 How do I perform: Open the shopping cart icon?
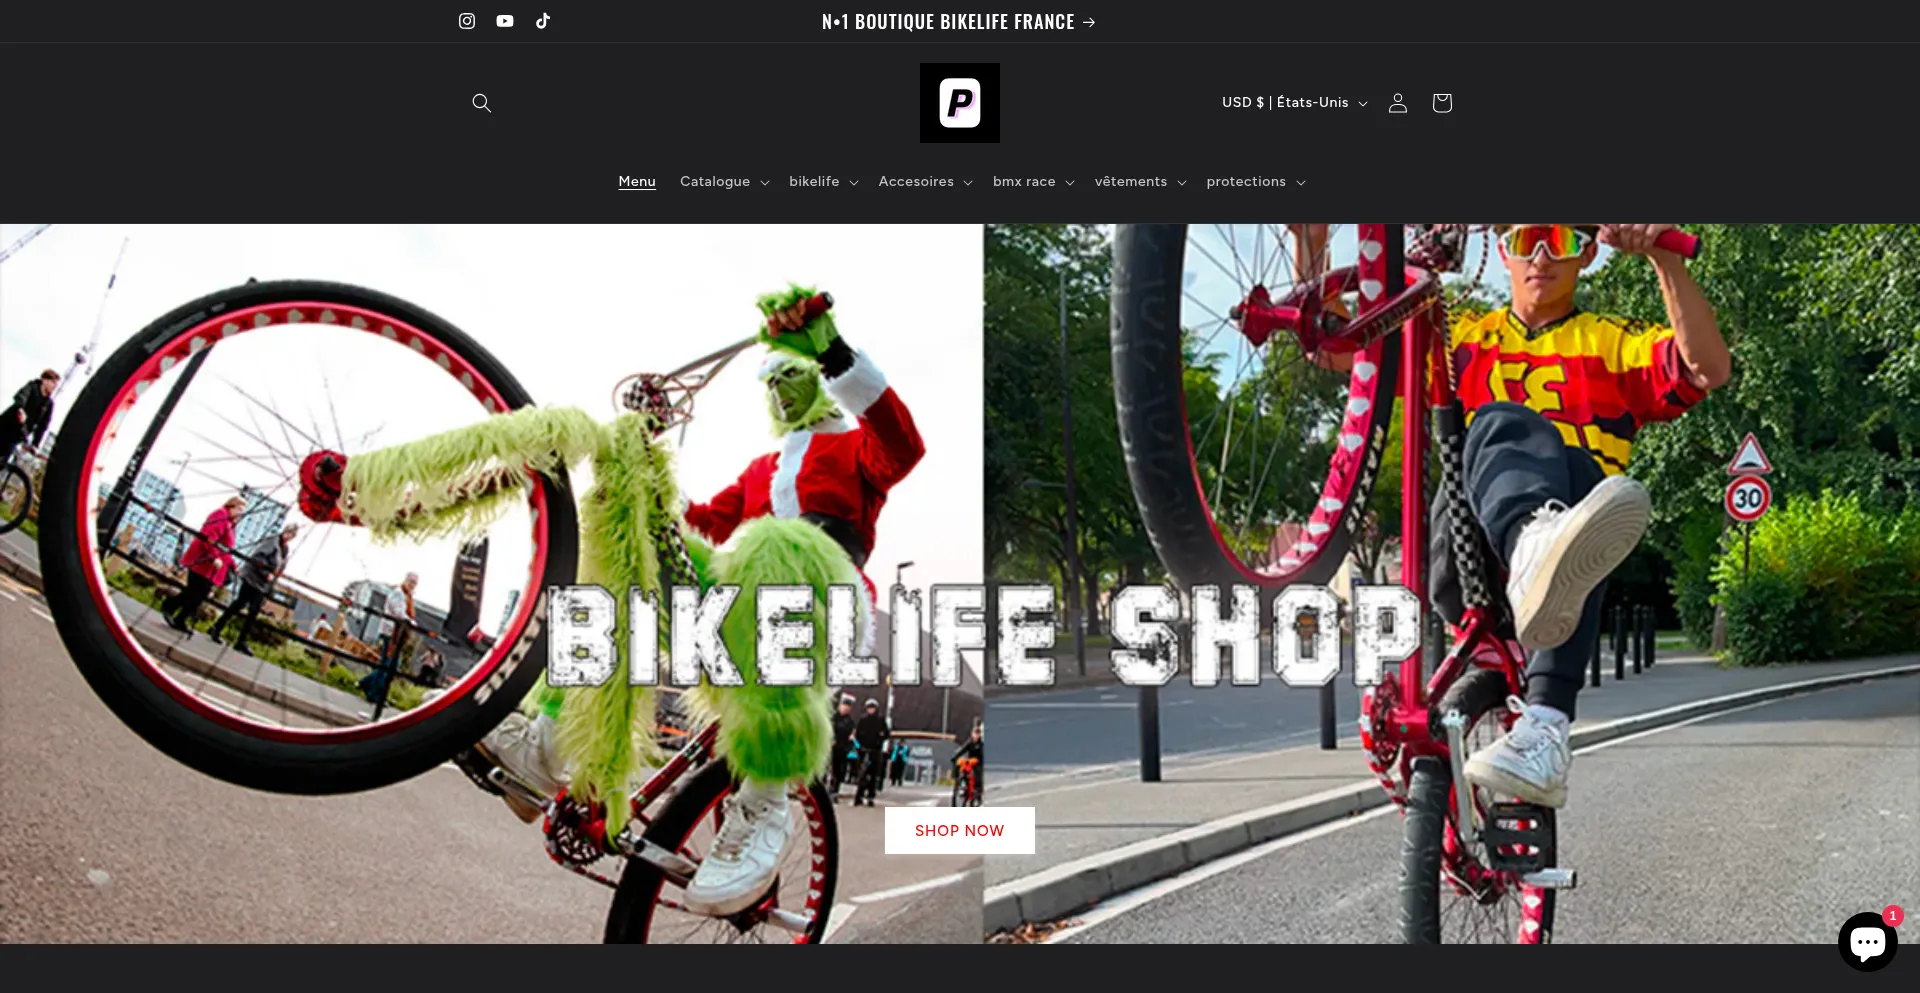pyautogui.click(x=1441, y=103)
